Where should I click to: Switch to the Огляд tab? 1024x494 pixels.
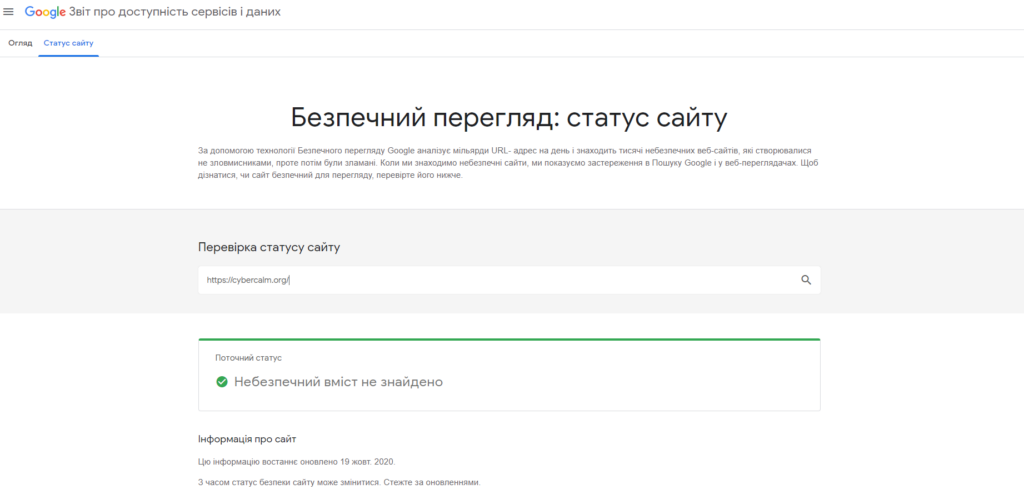tap(20, 43)
